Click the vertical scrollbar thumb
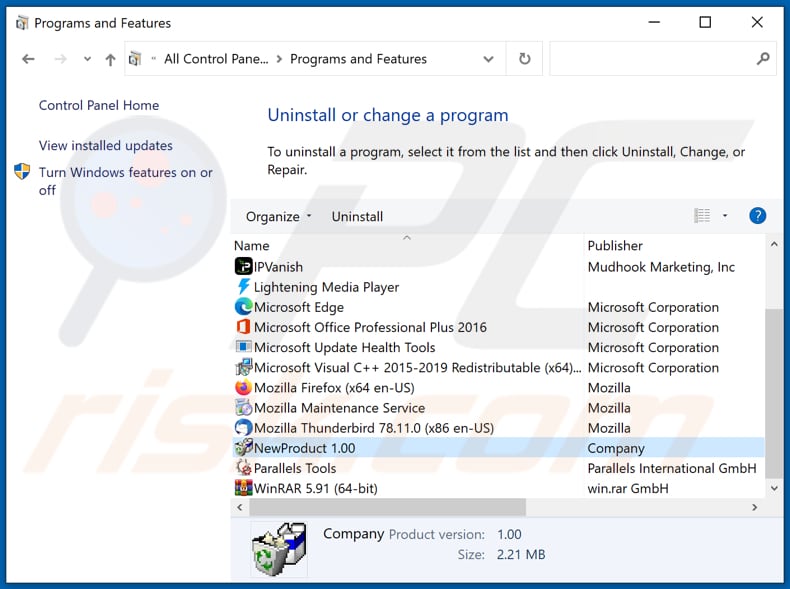 [774, 392]
